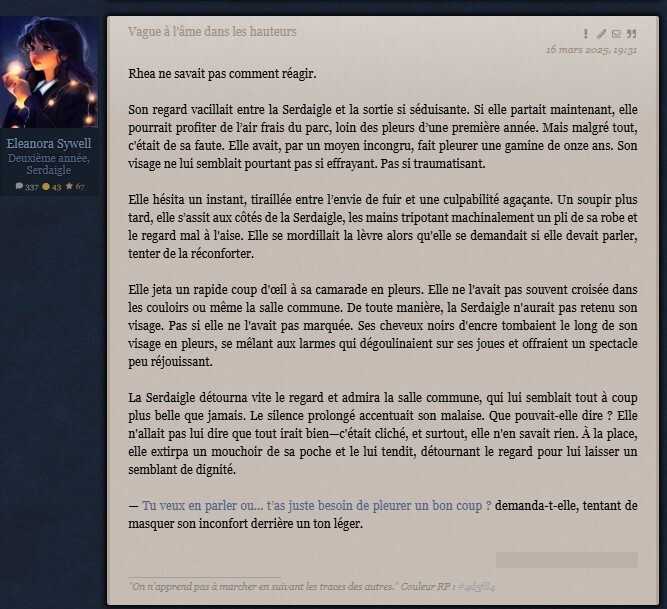Send a private message via envelope icon

click(616, 34)
